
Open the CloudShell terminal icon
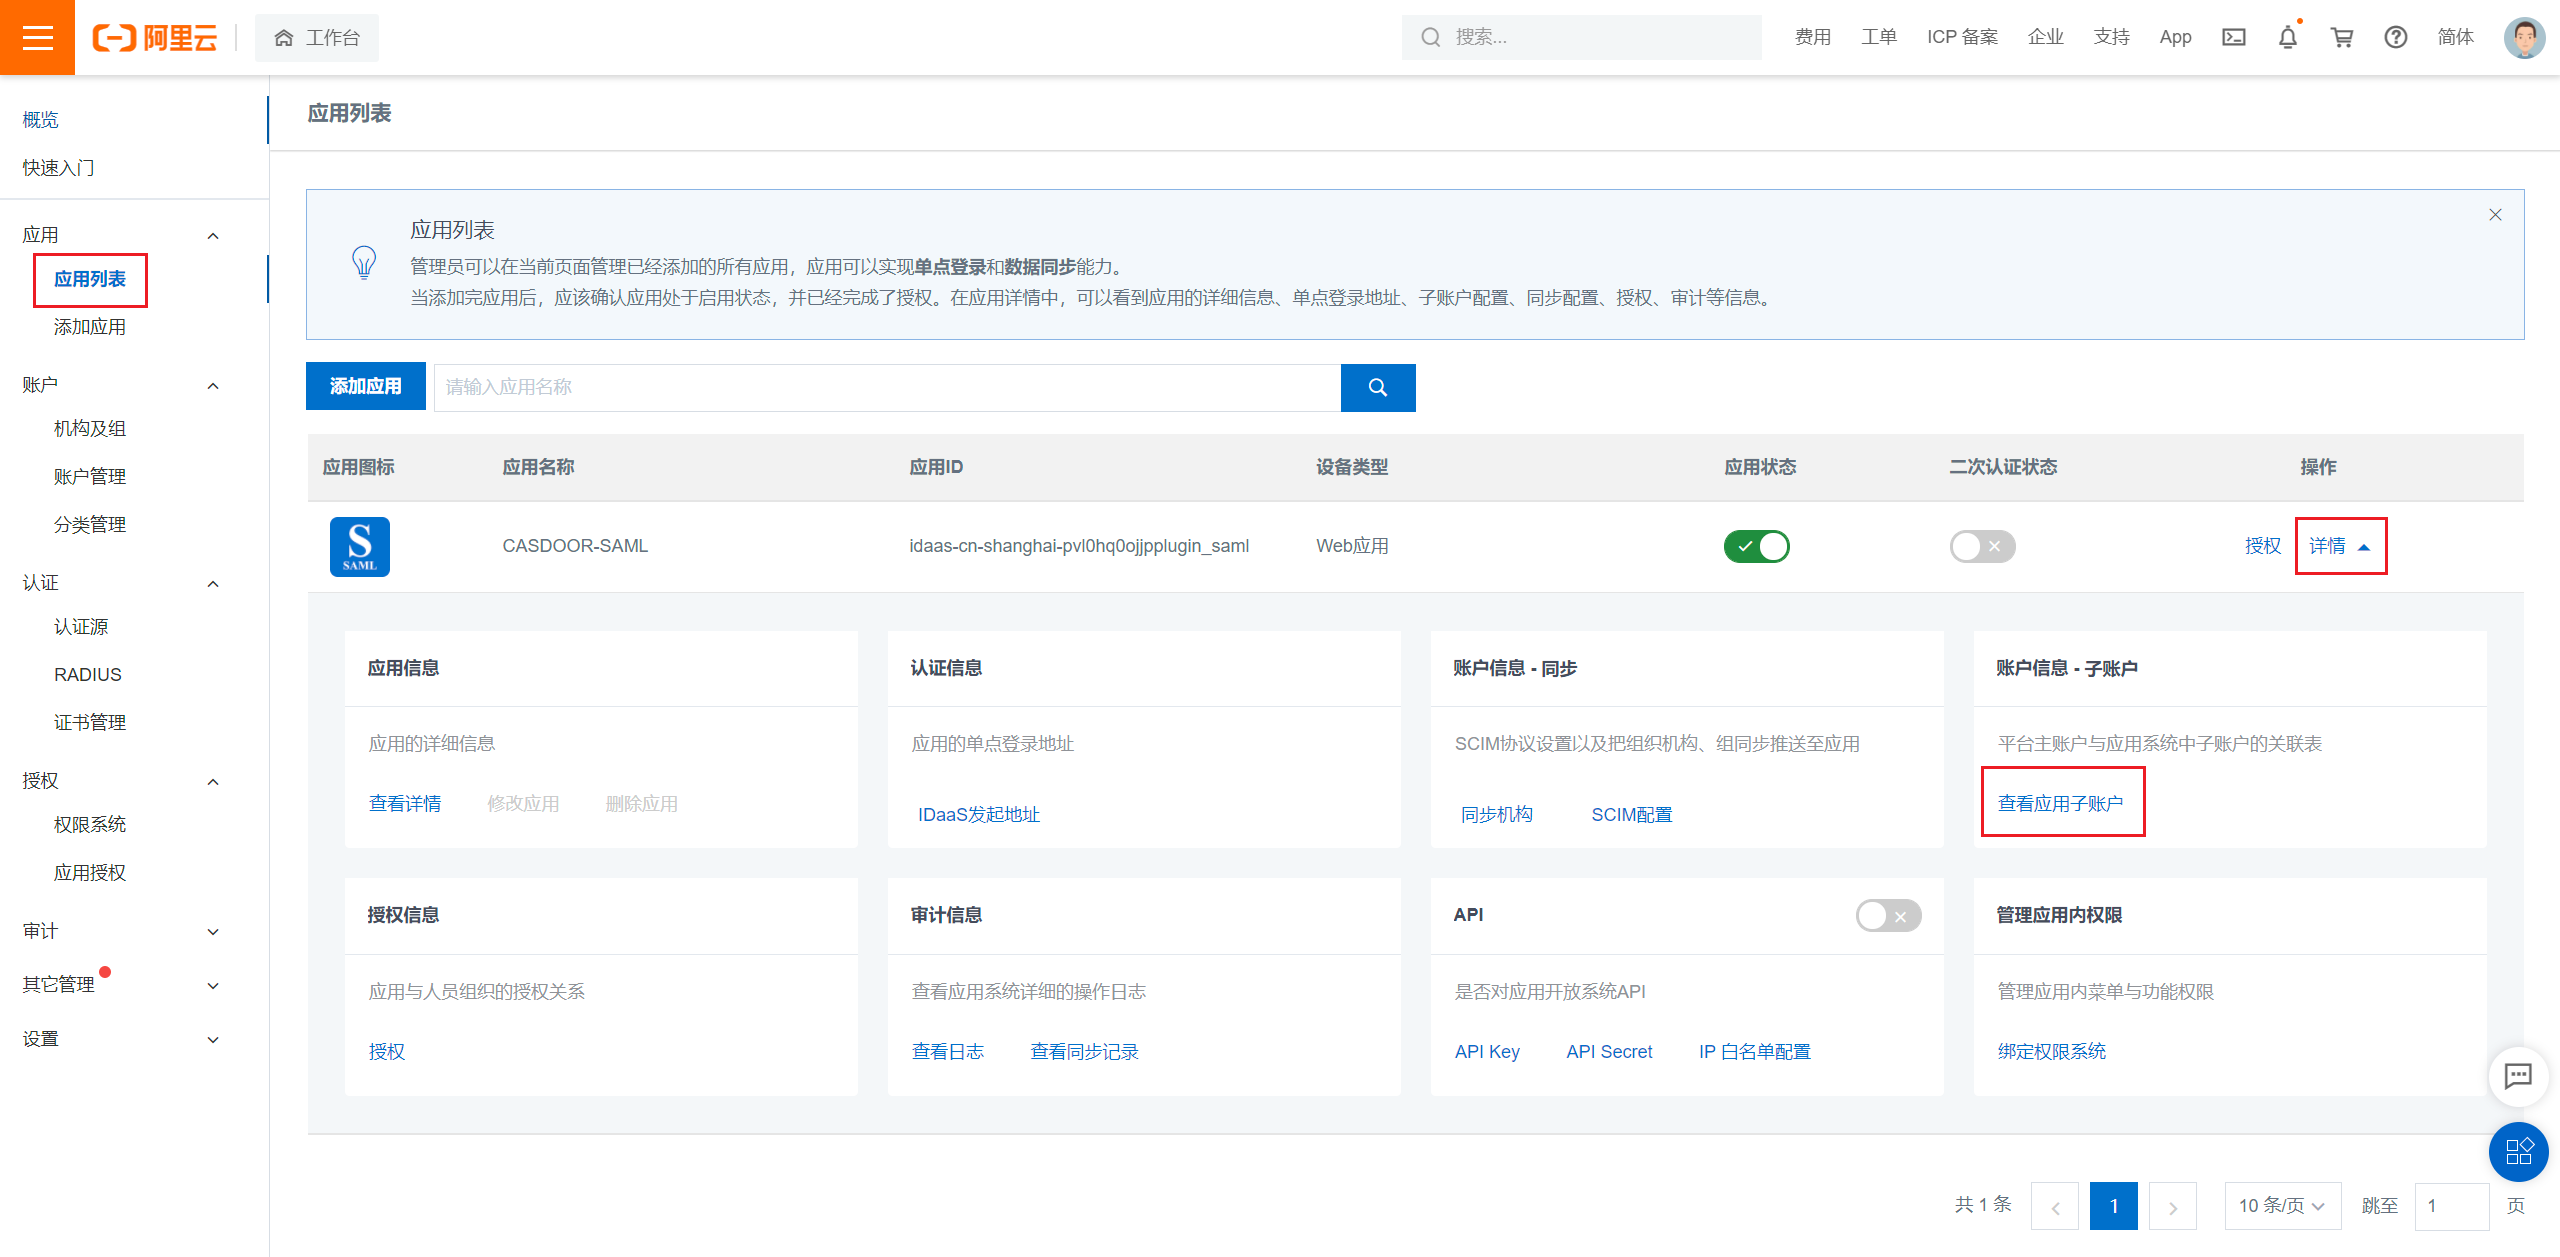(2234, 37)
